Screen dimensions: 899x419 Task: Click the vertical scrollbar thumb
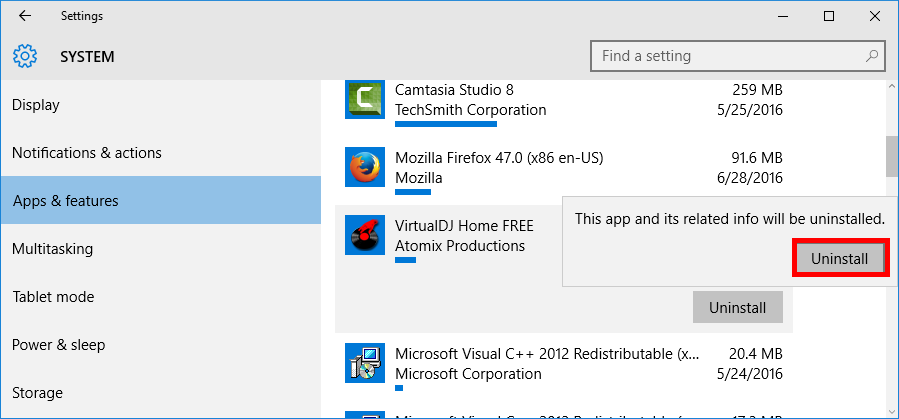891,155
